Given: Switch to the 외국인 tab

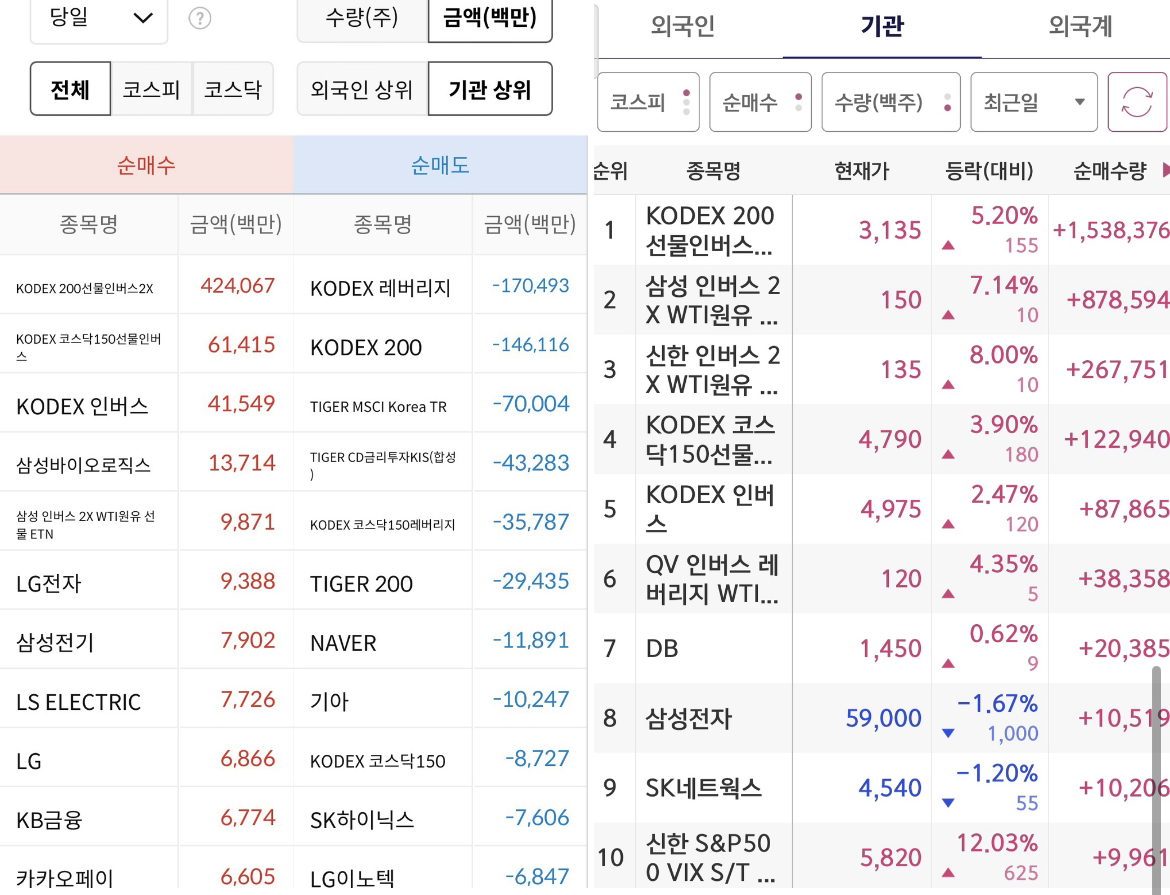Looking at the screenshot, I should [683, 27].
